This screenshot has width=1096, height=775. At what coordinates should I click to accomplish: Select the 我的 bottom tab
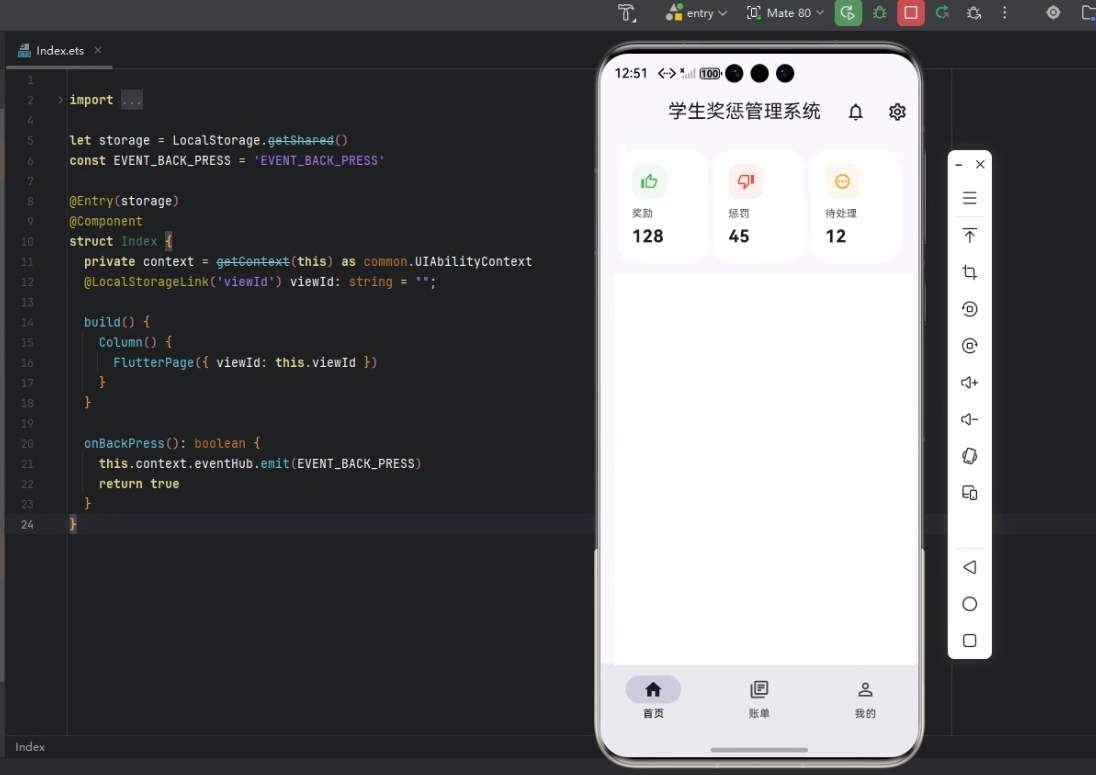(x=865, y=697)
